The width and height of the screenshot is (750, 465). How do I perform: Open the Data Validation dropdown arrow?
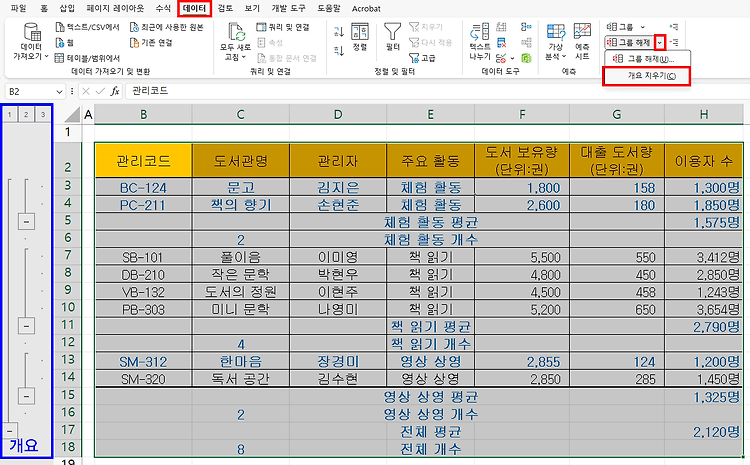click(x=512, y=58)
